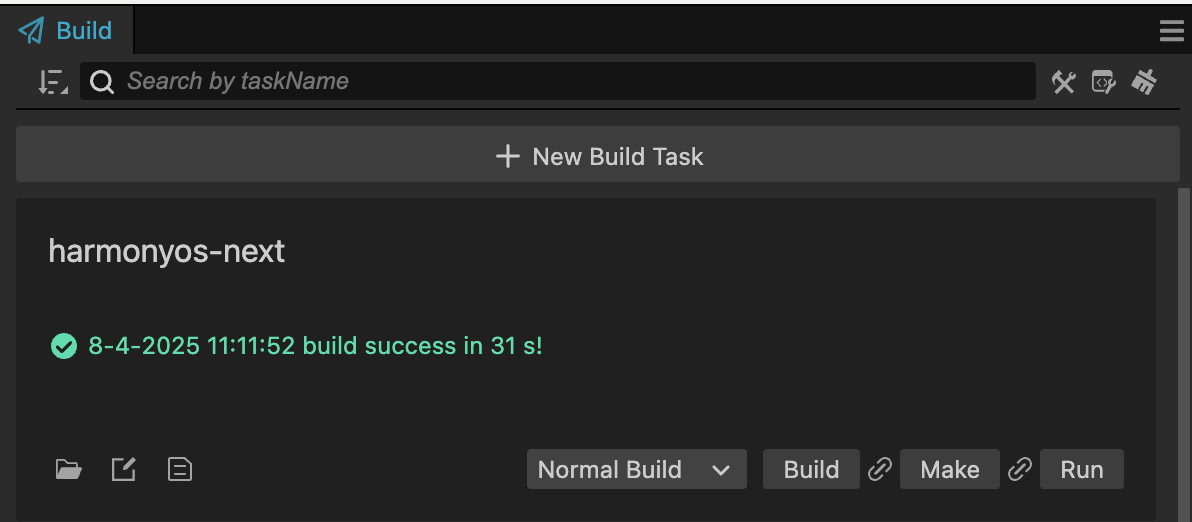Click the task list vertical scrollbar
This screenshot has width=1192, height=522.
point(1184,353)
